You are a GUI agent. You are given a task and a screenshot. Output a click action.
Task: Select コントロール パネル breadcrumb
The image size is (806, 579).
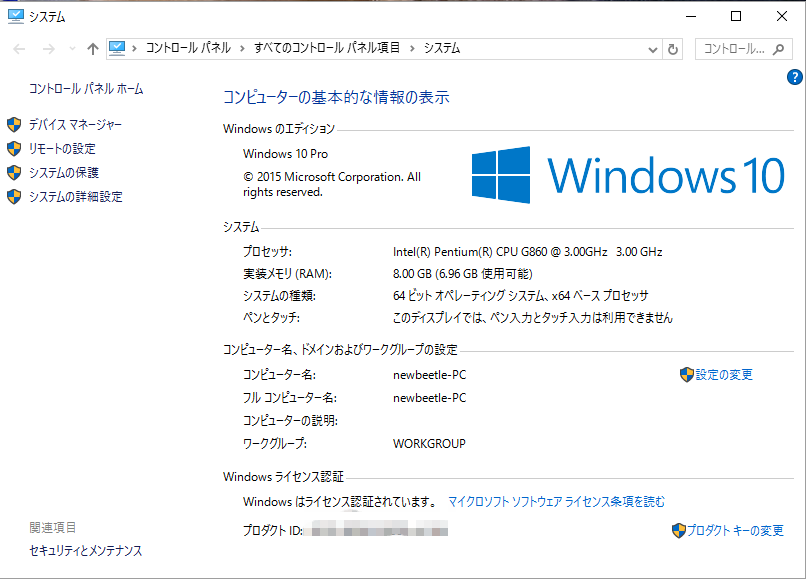click(x=188, y=48)
